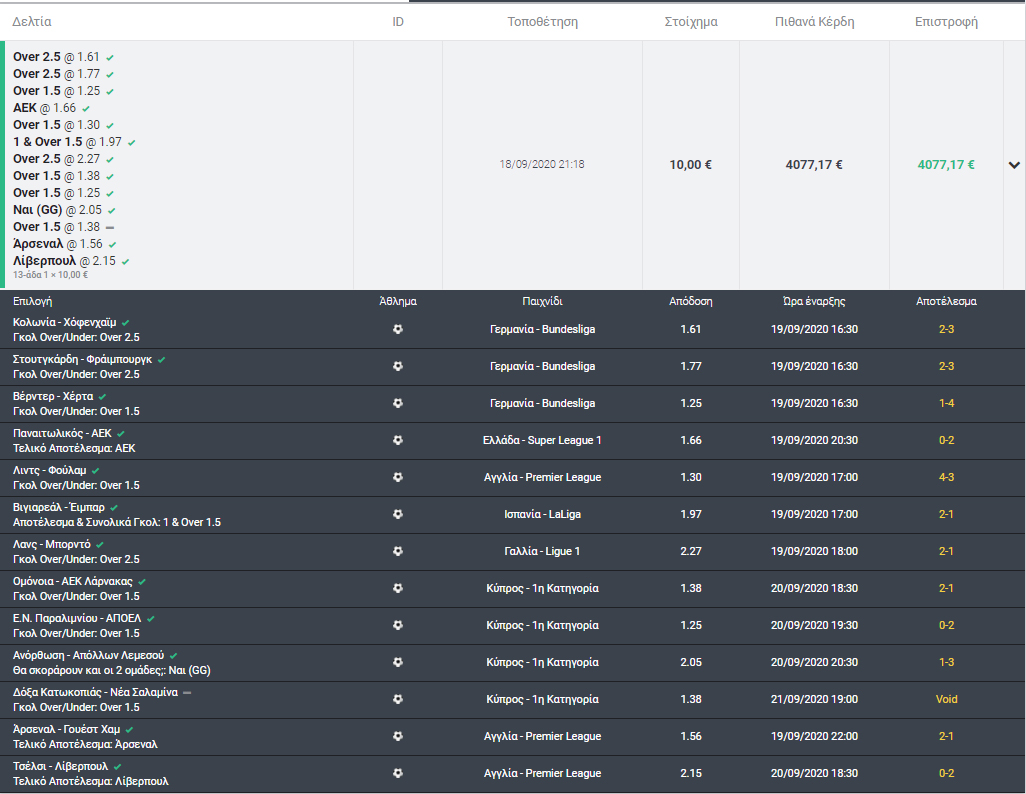Screen dimensions: 1026x794
Task: Click the grey void dash next to Δόξα Κατωκοπιάς - Νέα Σαλαμίνα
Action: click(187, 692)
